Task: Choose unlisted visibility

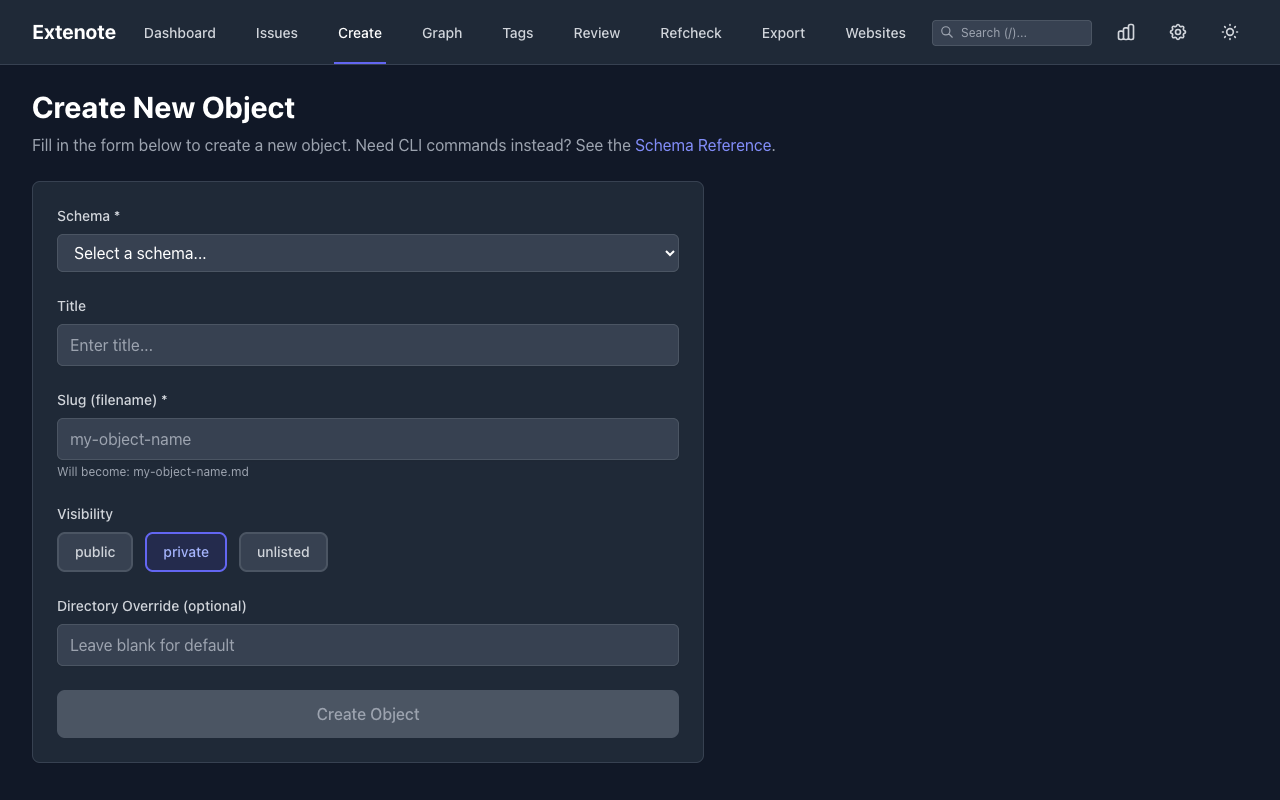Action: click(x=283, y=552)
